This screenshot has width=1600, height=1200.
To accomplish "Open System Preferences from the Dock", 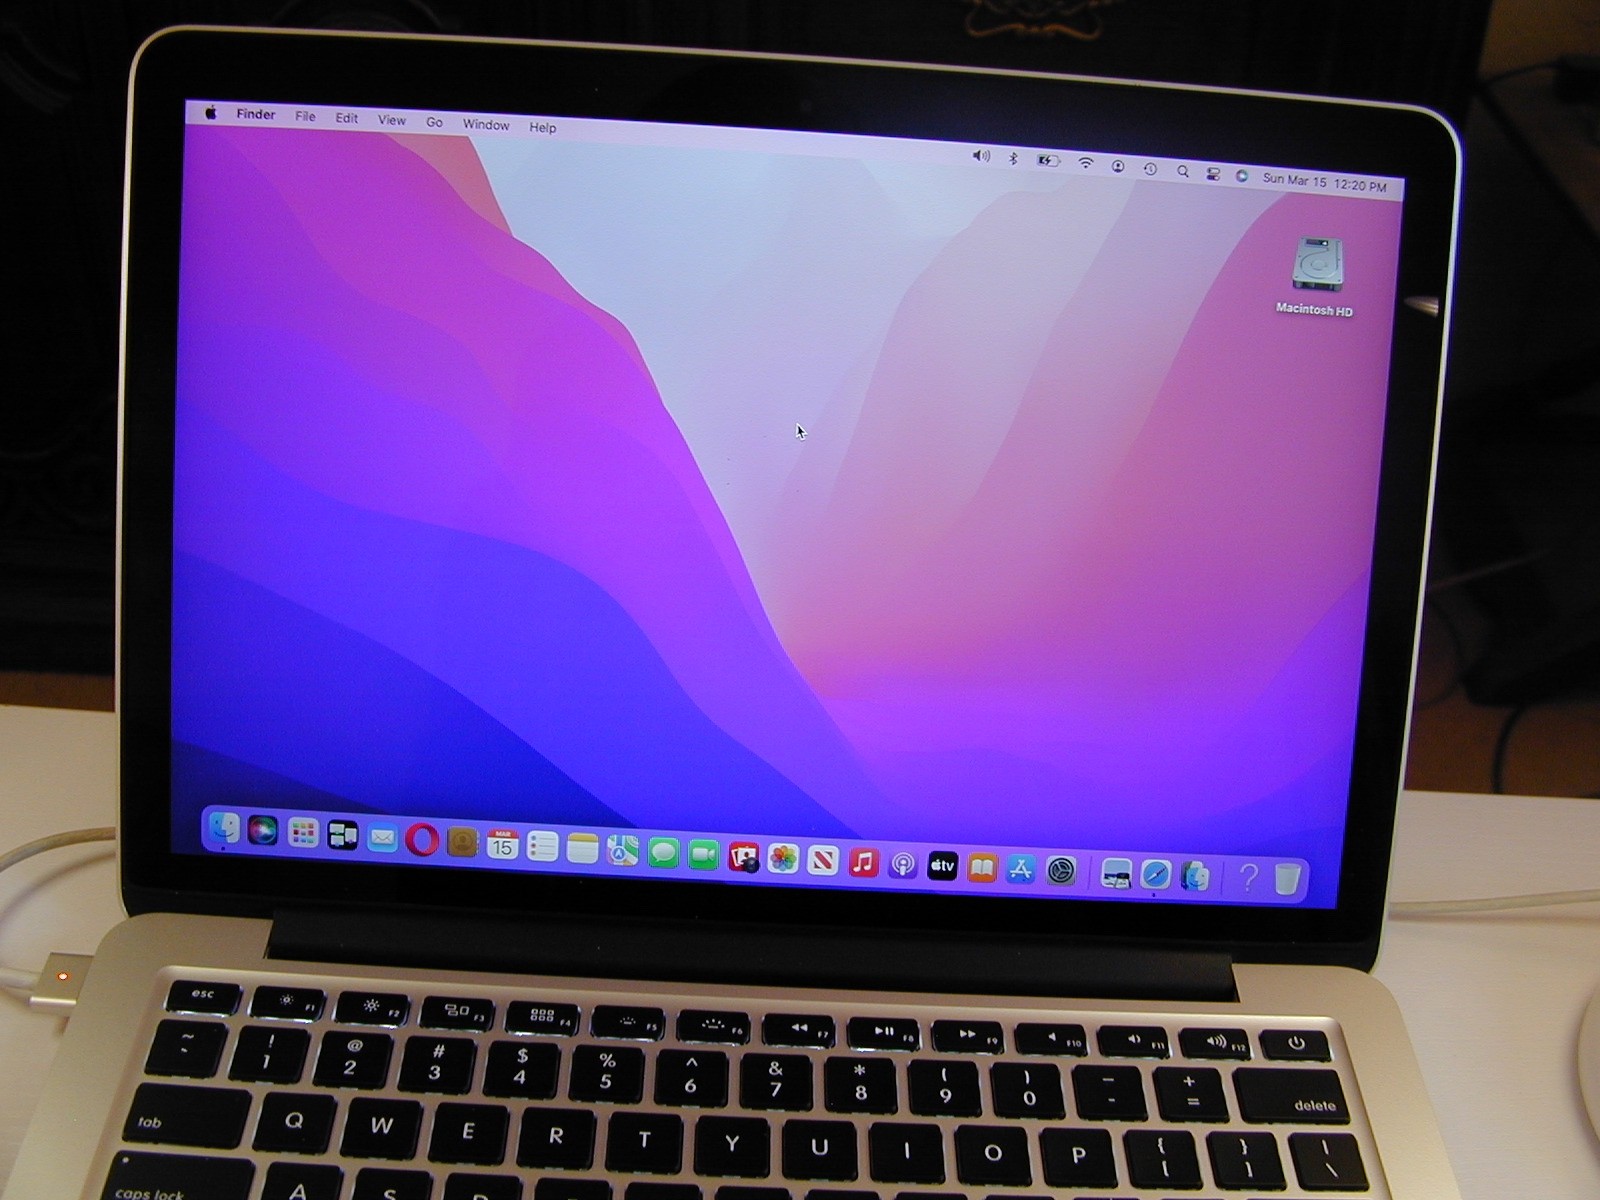I will [1061, 872].
